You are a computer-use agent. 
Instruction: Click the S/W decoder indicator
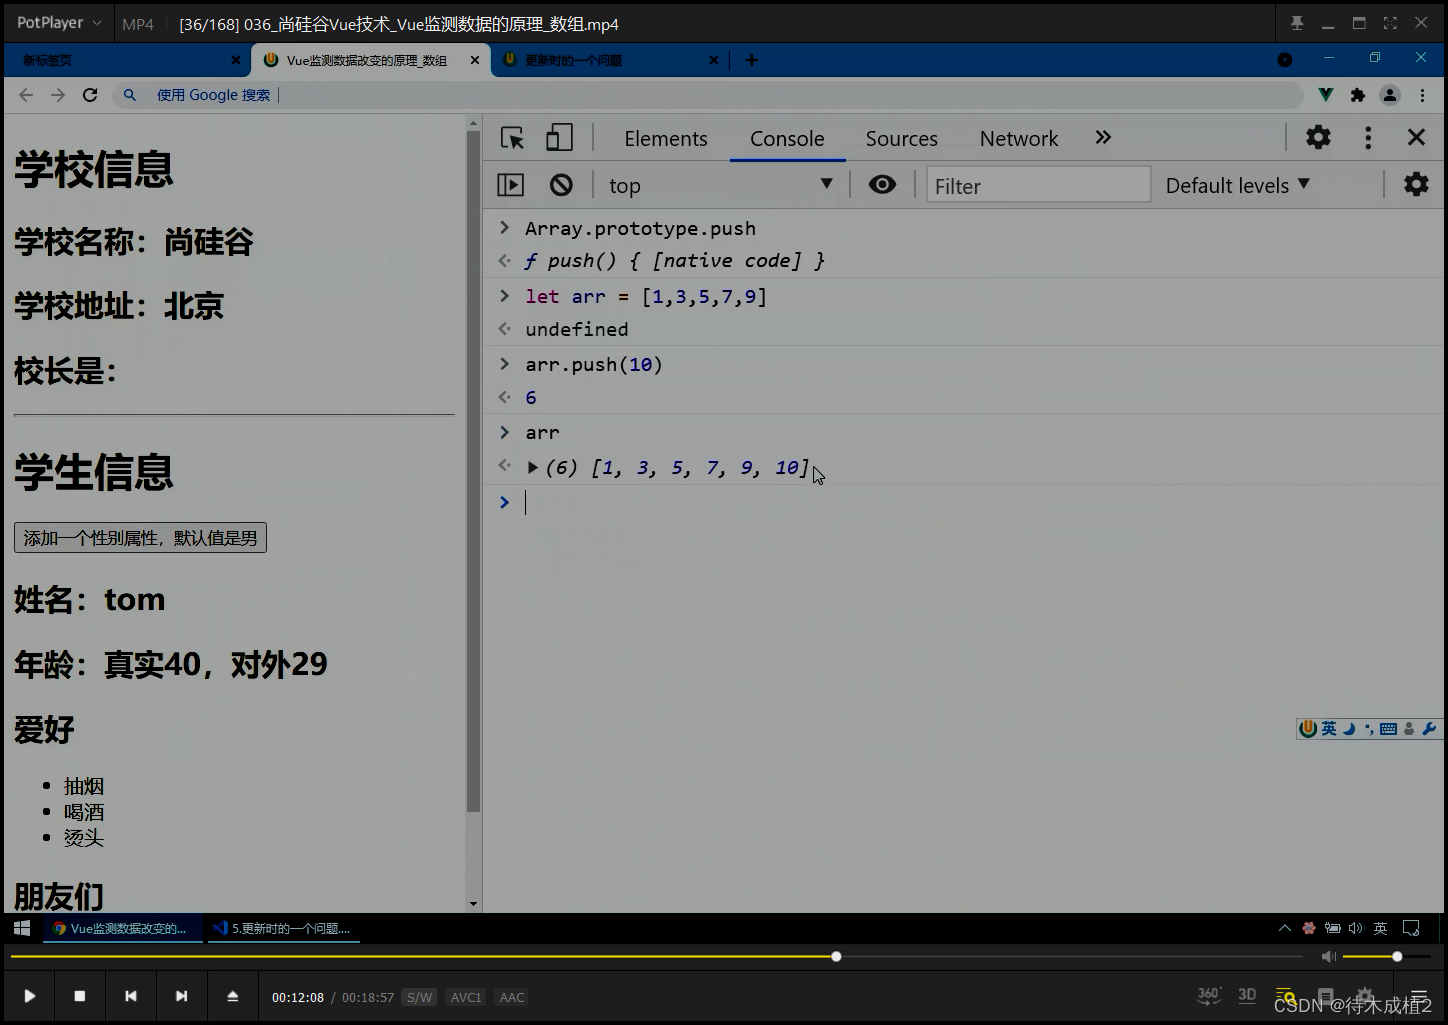coord(419,997)
